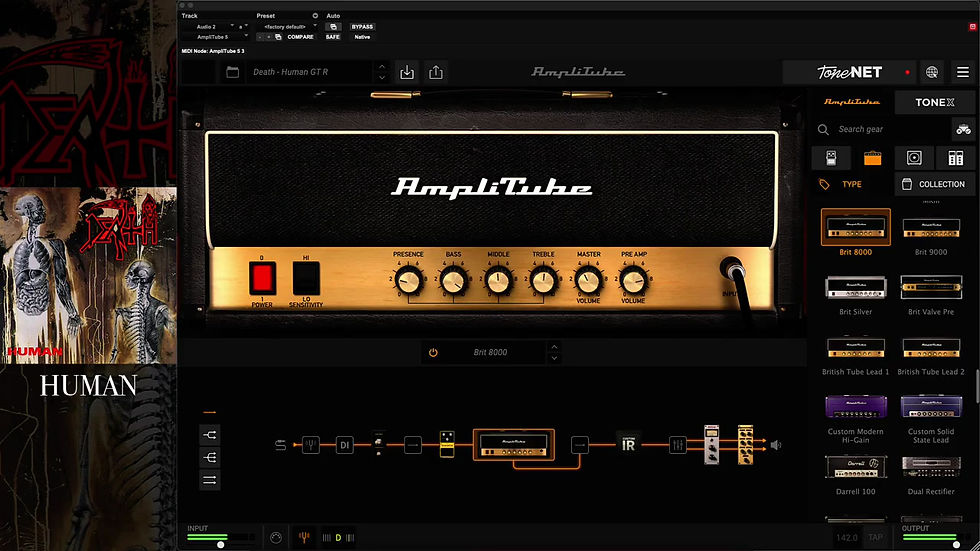Open the ToneNET panel

point(849,72)
